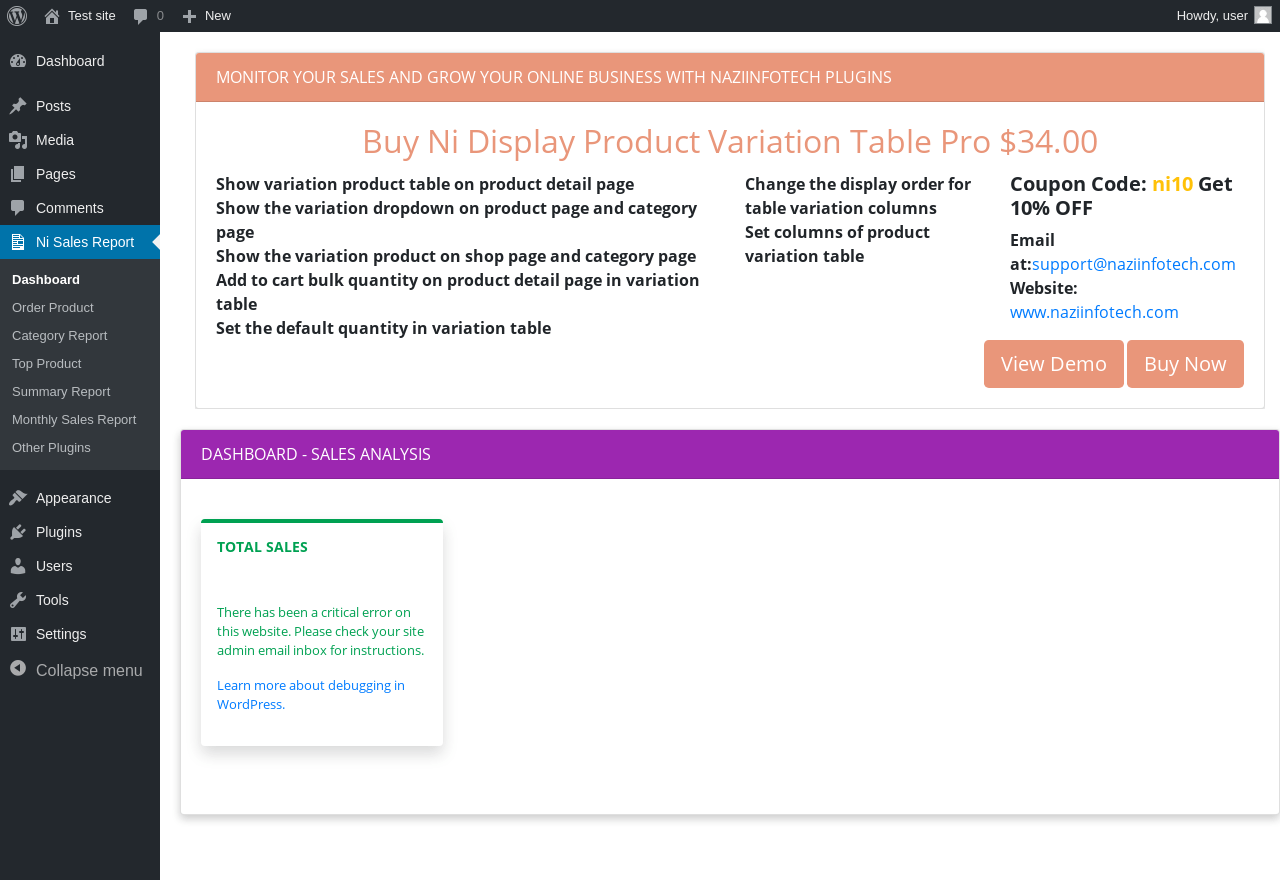
Task: Open the Appearance menu
Action: [80, 498]
